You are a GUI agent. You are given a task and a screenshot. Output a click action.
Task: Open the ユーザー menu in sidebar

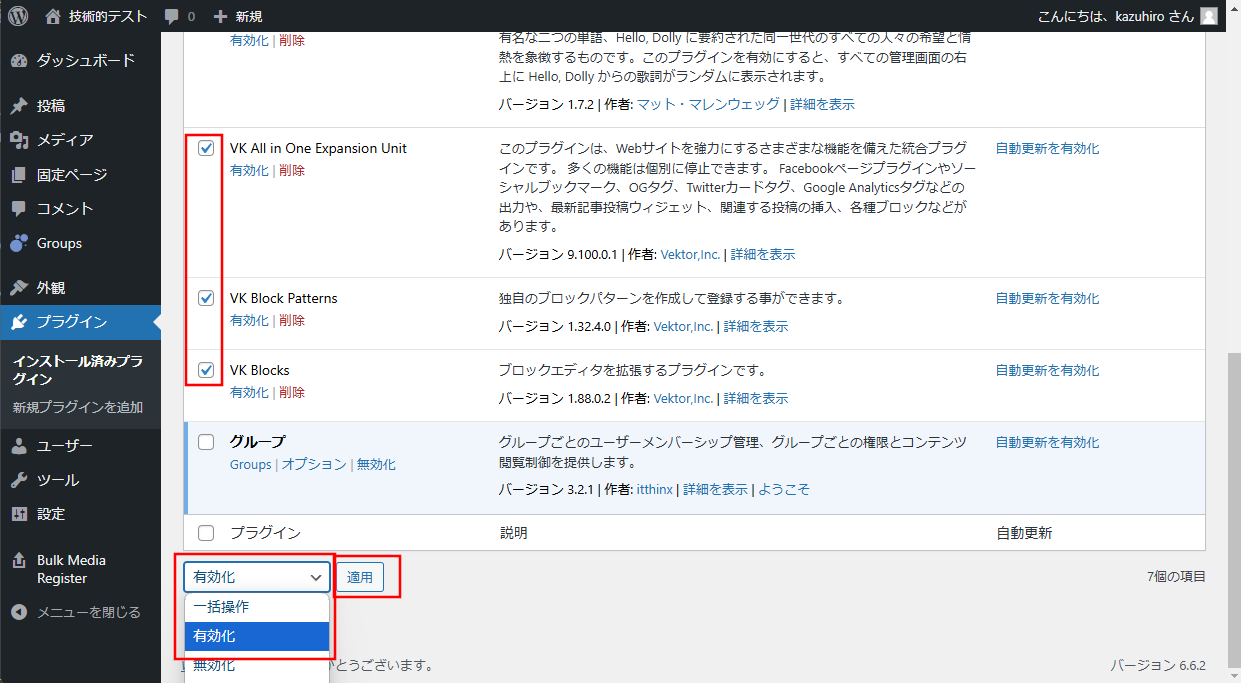click(x=65, y=446)
